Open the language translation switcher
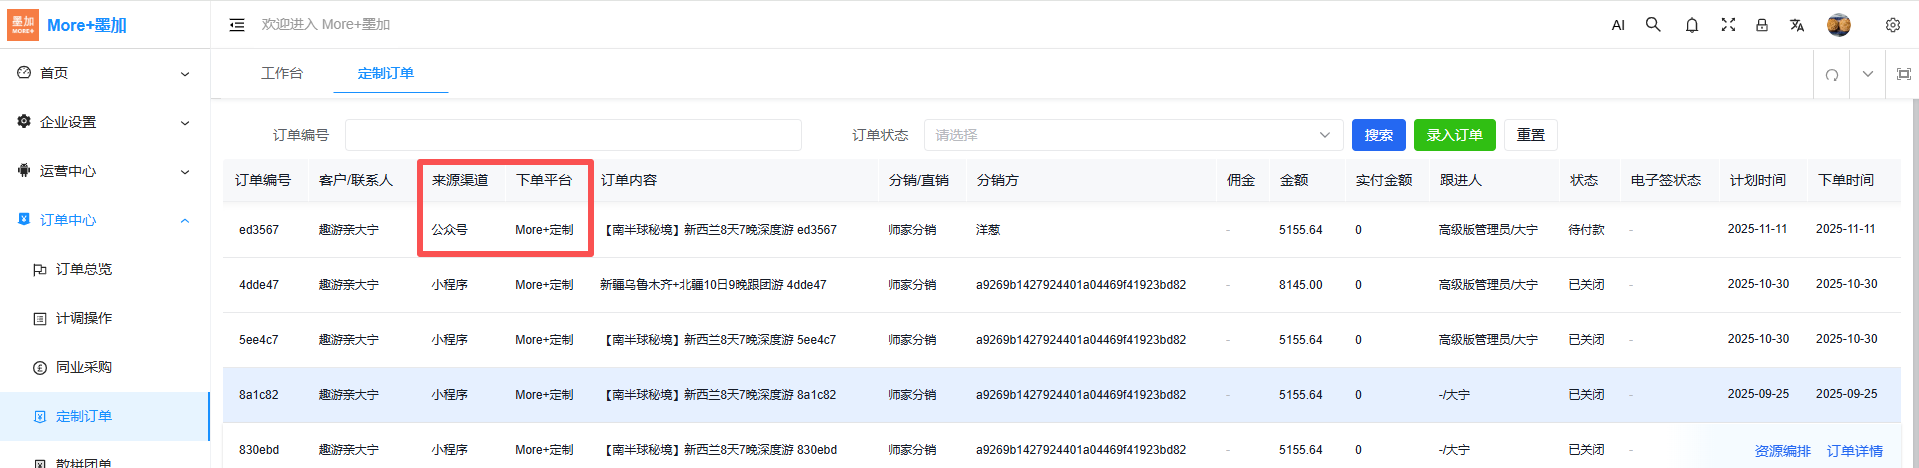Screen dimensions: 1919x468 pyautogui.click(x=1797, y=25)
